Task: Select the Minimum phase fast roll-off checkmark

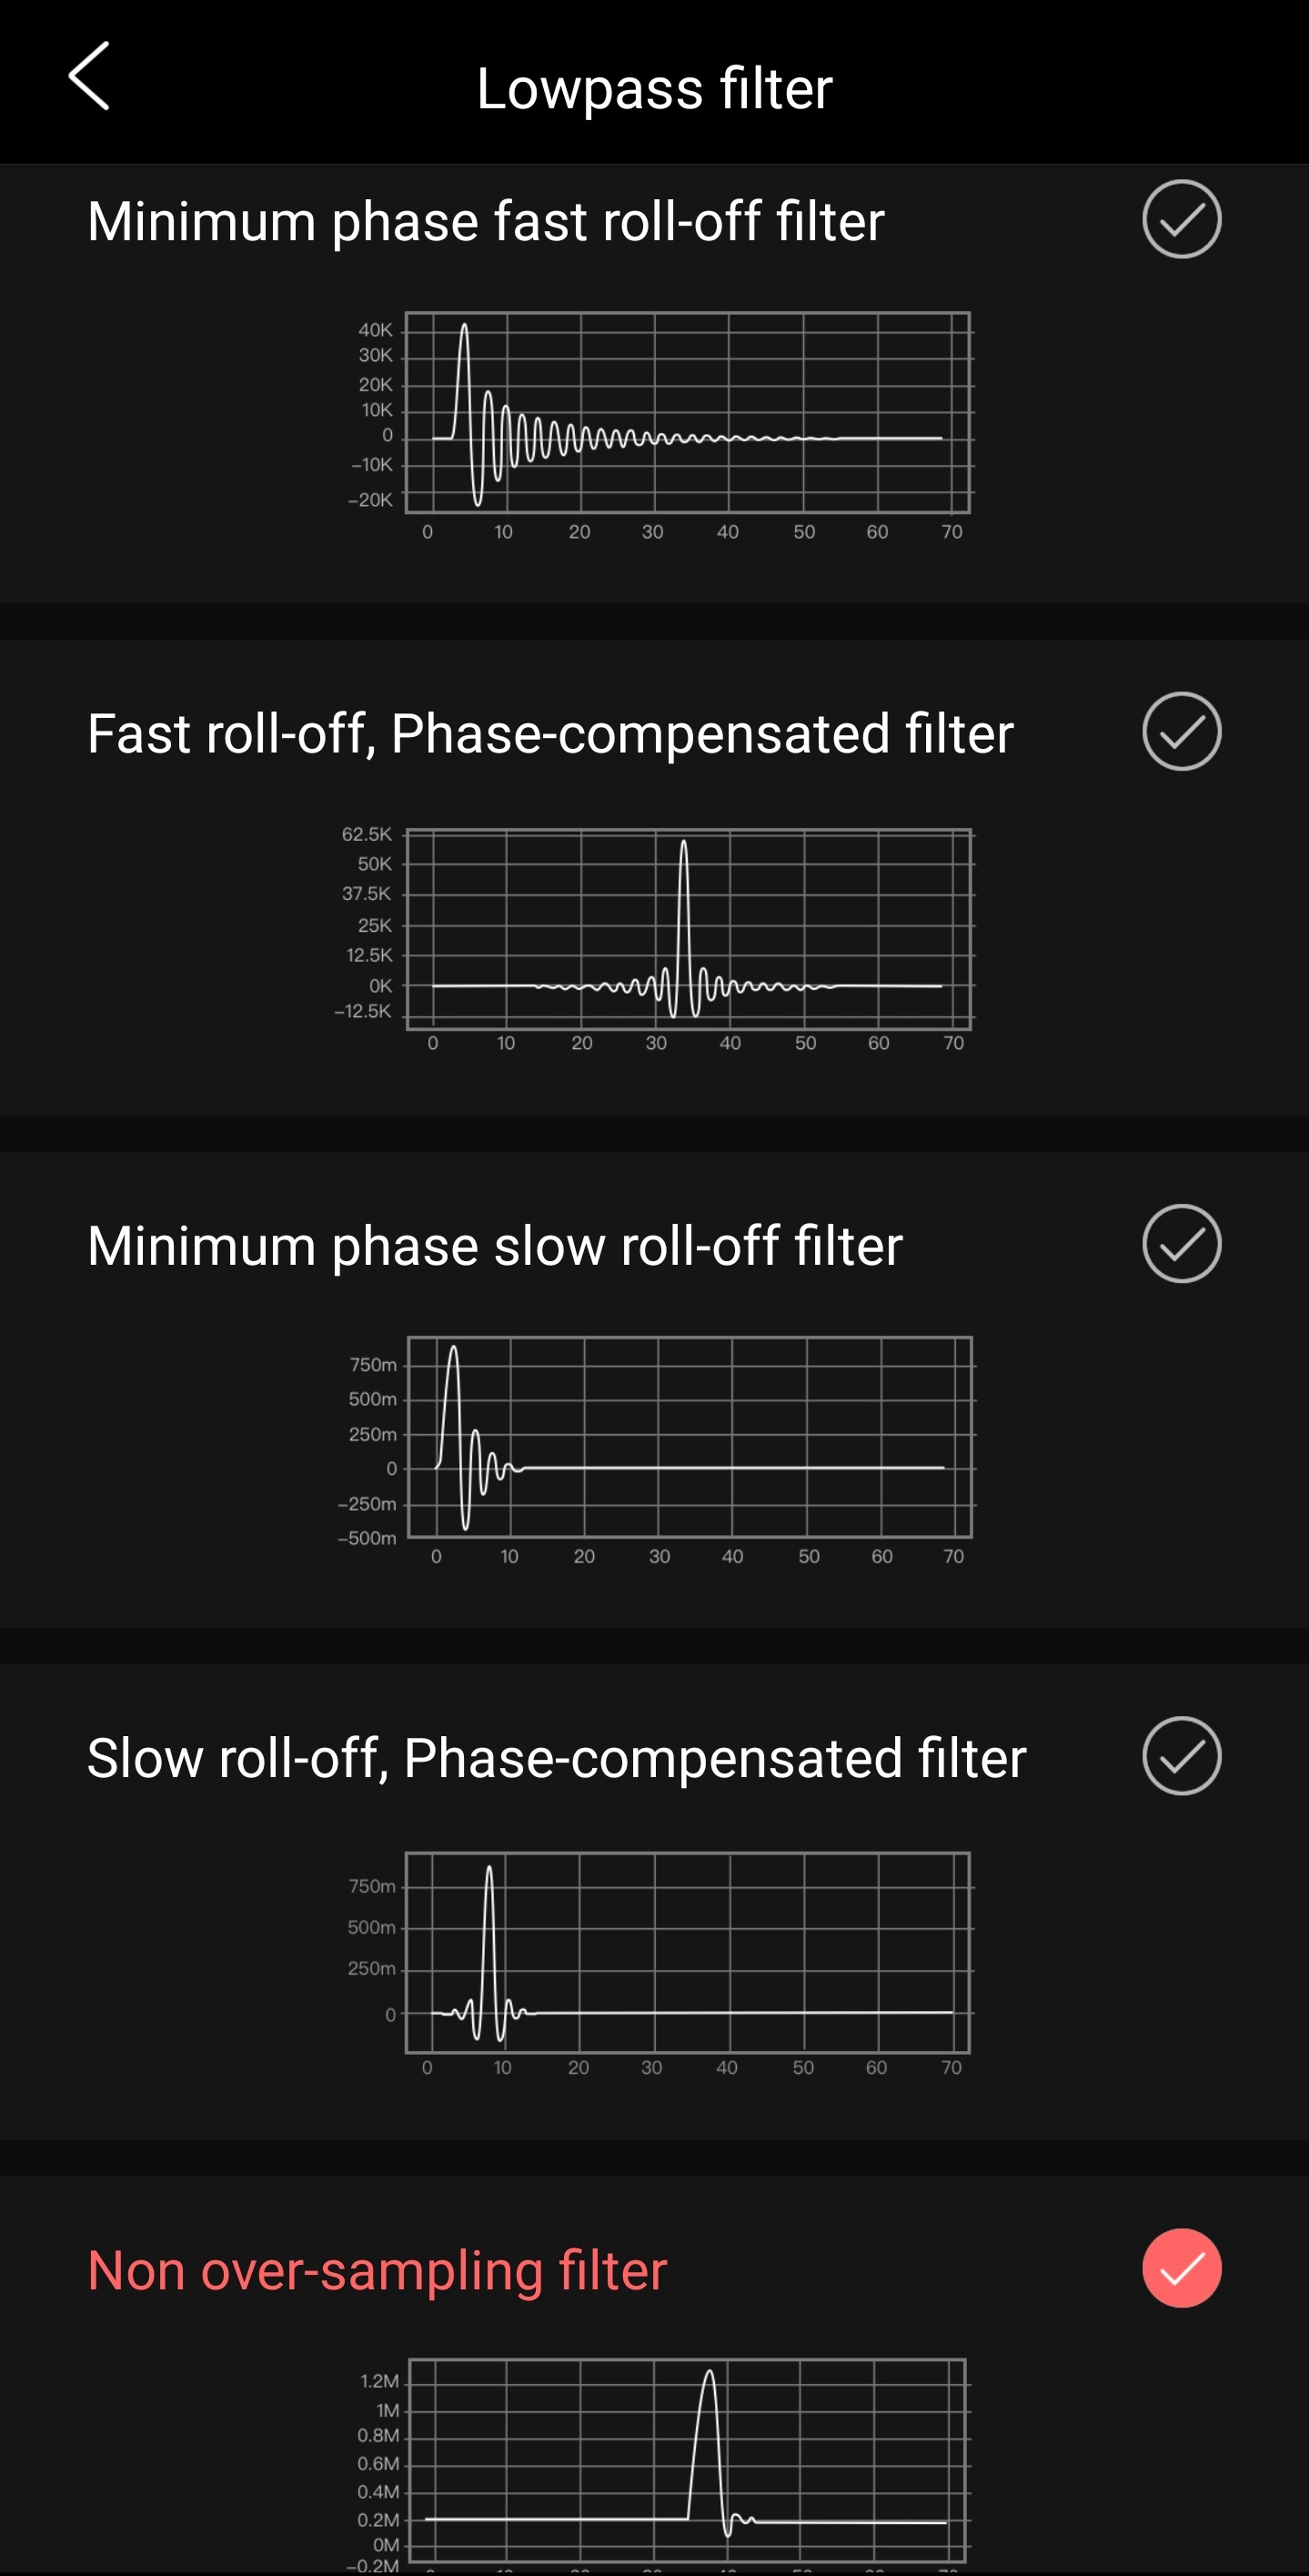Action: tap(1181, 219)
